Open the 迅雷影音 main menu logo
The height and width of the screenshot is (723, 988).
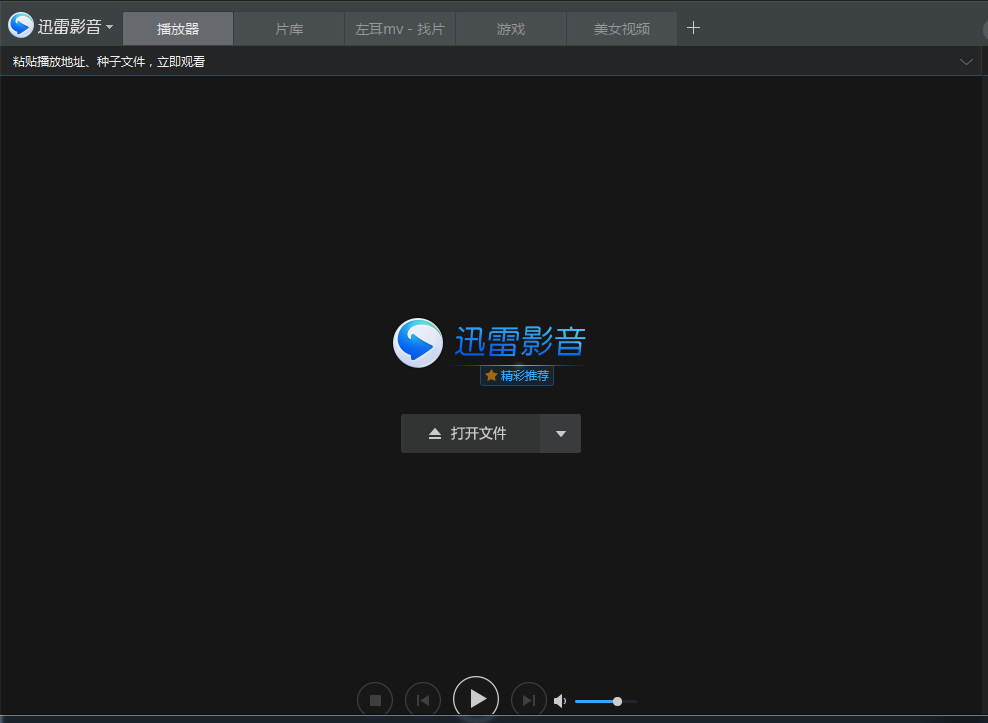tap(21, 25)
